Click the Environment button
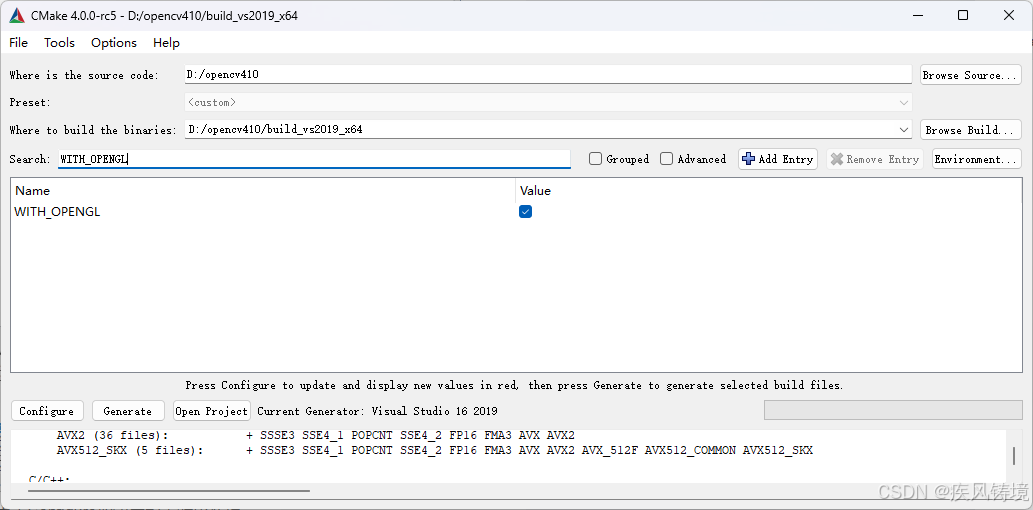This screenshot has width=1033, height=510. (977, 159)
